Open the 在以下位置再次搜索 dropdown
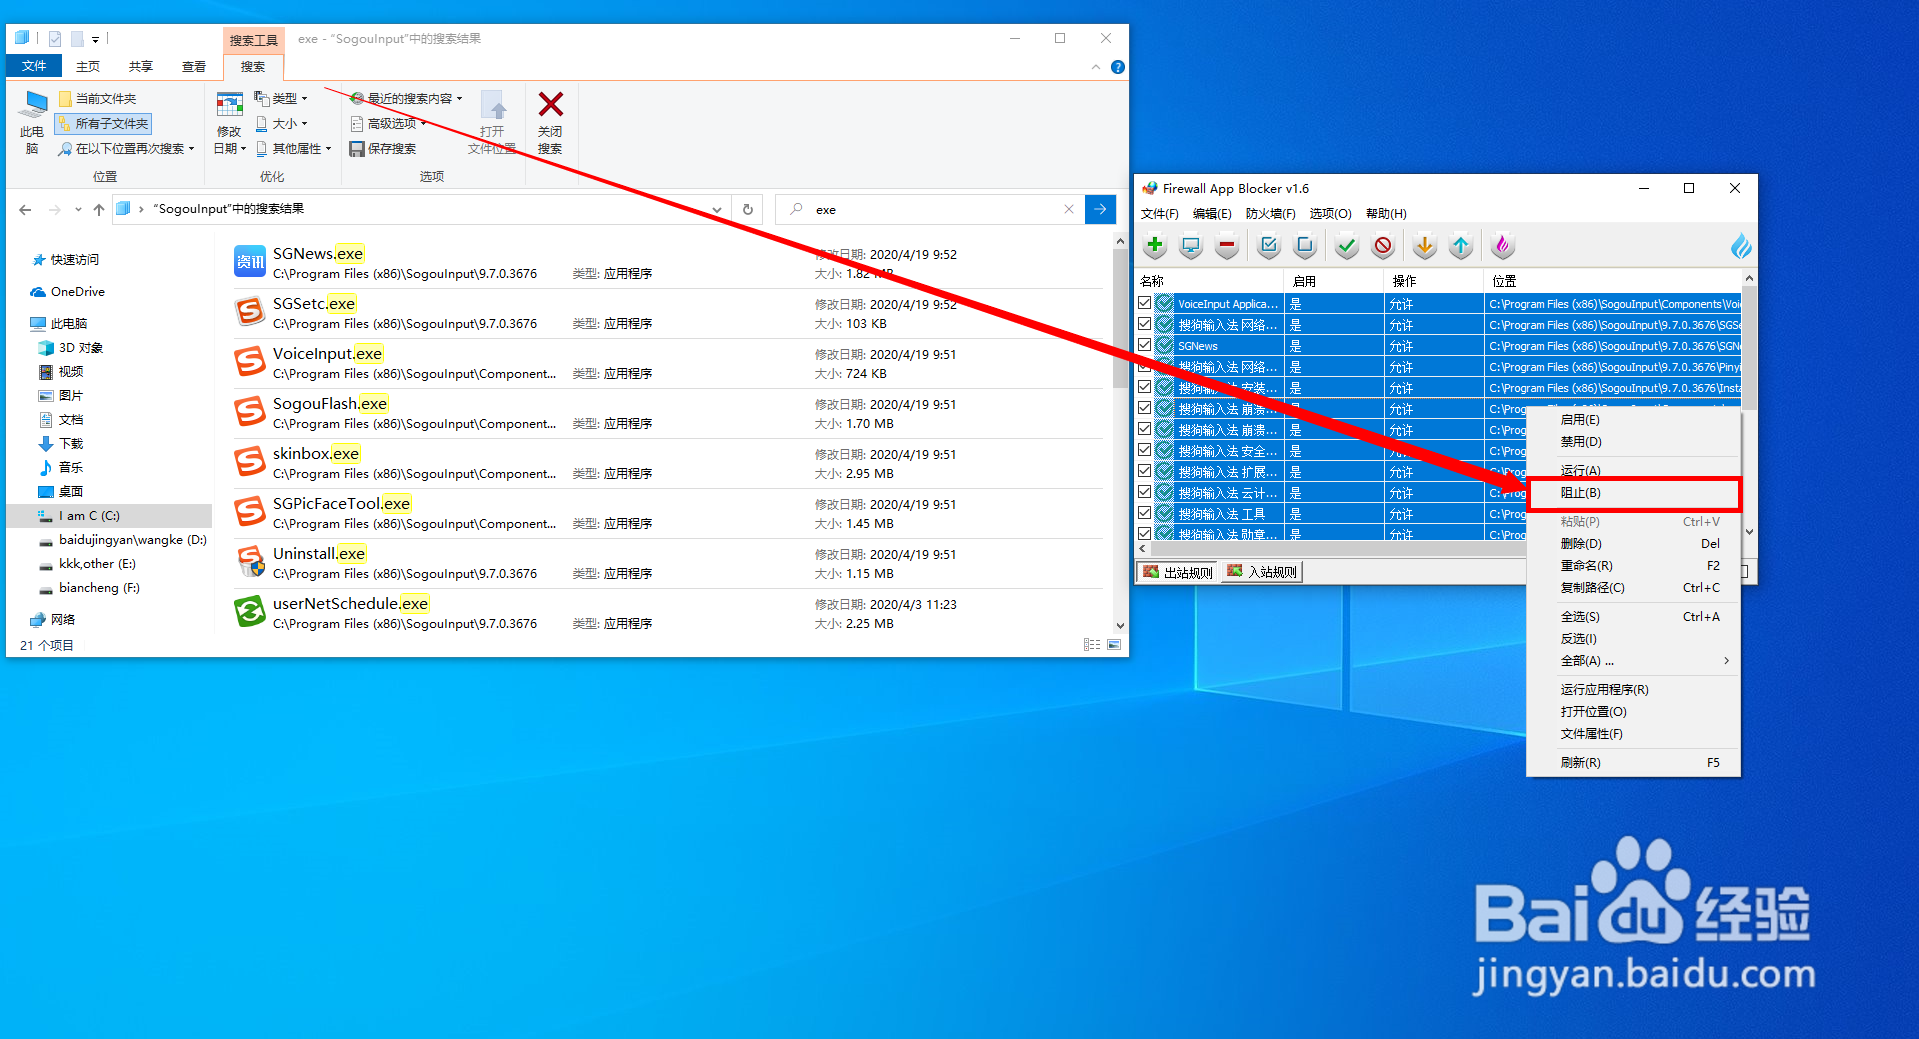 [x=126, y=149]
